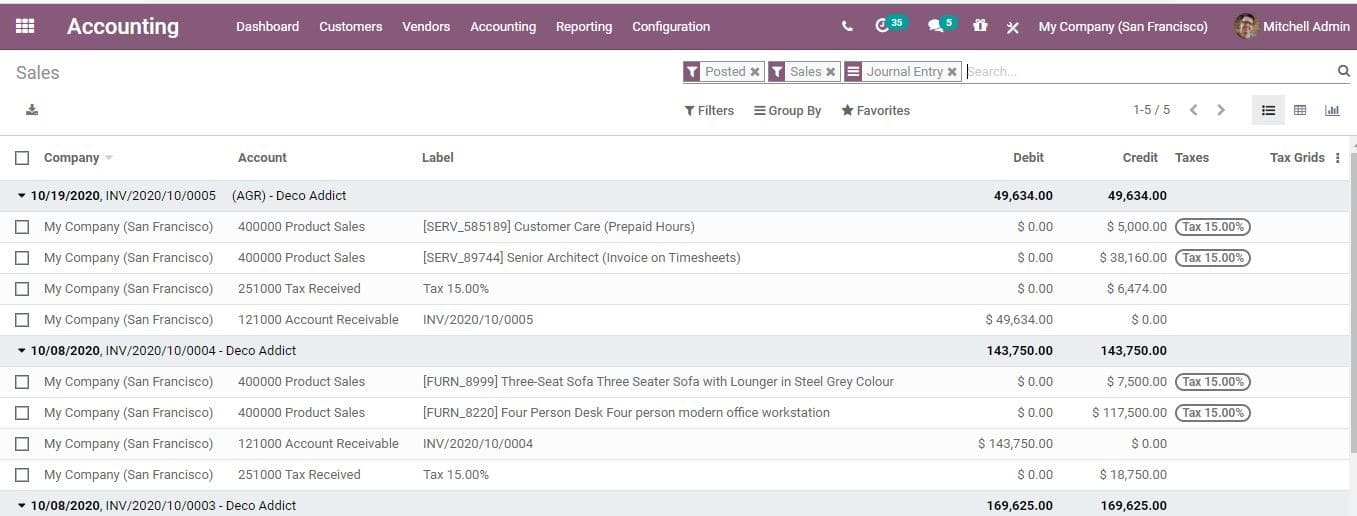Open the Reporting menu
Image resolution: width=1357 pixels, height=516 pixels.
click(x=584, y=27)
